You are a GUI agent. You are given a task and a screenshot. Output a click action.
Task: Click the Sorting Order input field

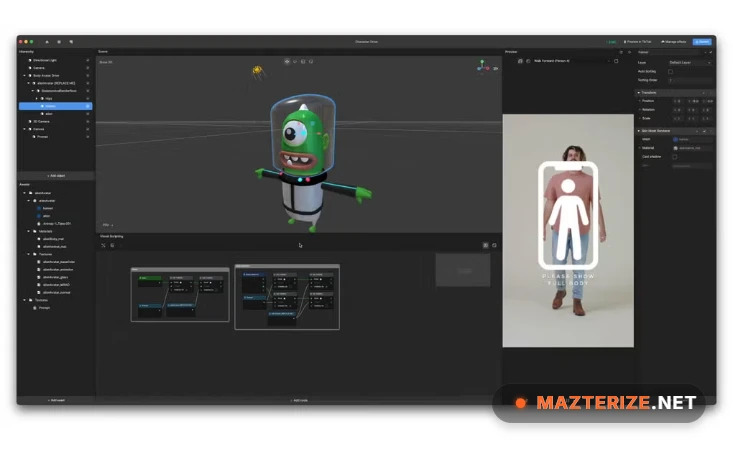[690, 80]
